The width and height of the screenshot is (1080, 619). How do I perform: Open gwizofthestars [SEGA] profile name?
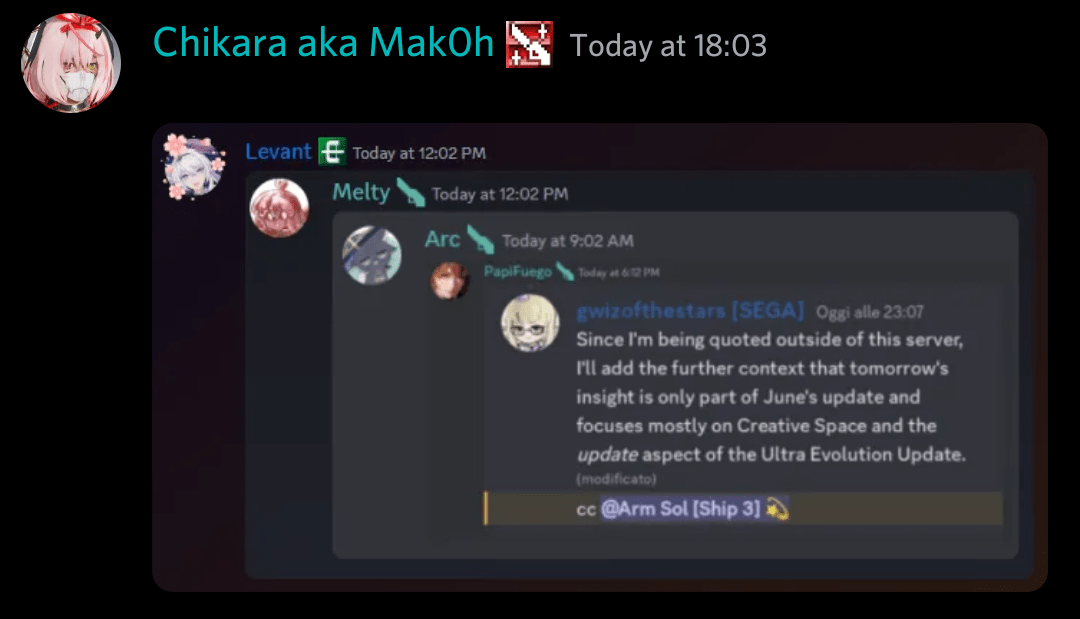tap(690, 311)
